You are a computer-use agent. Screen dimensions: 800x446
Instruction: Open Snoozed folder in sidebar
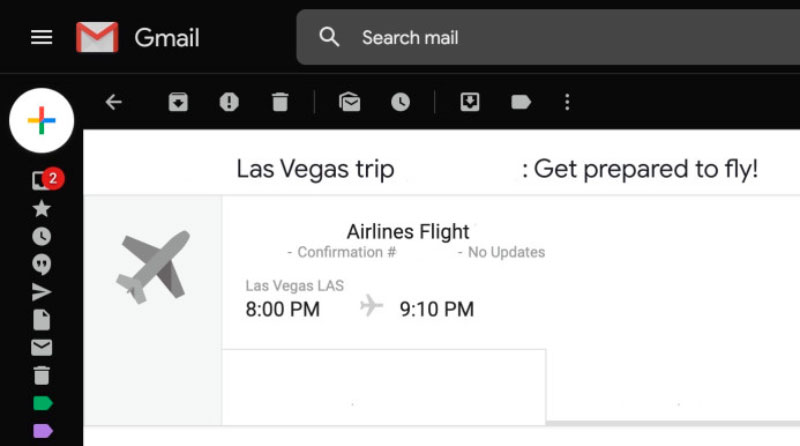click(x=41, y=236)
